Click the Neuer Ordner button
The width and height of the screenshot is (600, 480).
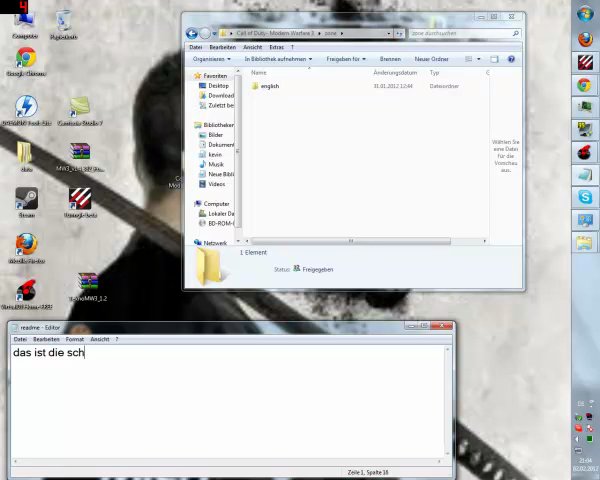point(432,59)
